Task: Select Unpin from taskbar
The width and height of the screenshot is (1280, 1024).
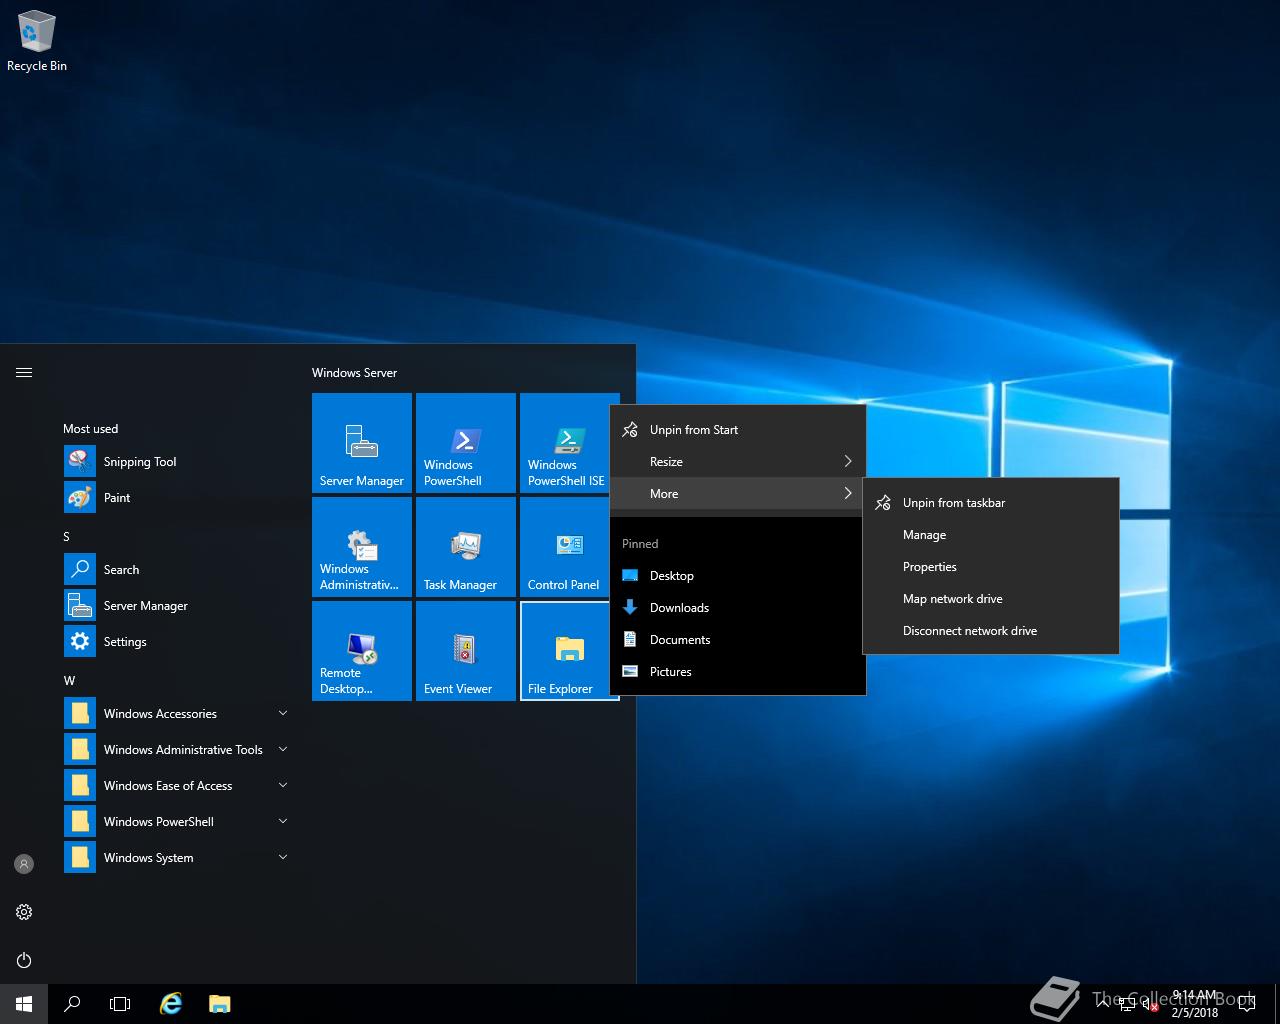Action: pos(991,503)
